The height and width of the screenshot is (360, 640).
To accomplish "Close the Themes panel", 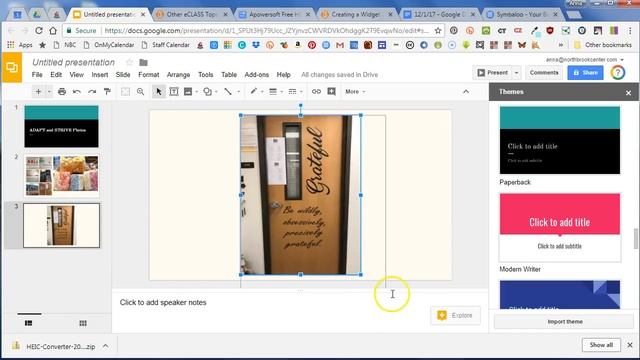I will pyautogui.click(x=629, y=93).
